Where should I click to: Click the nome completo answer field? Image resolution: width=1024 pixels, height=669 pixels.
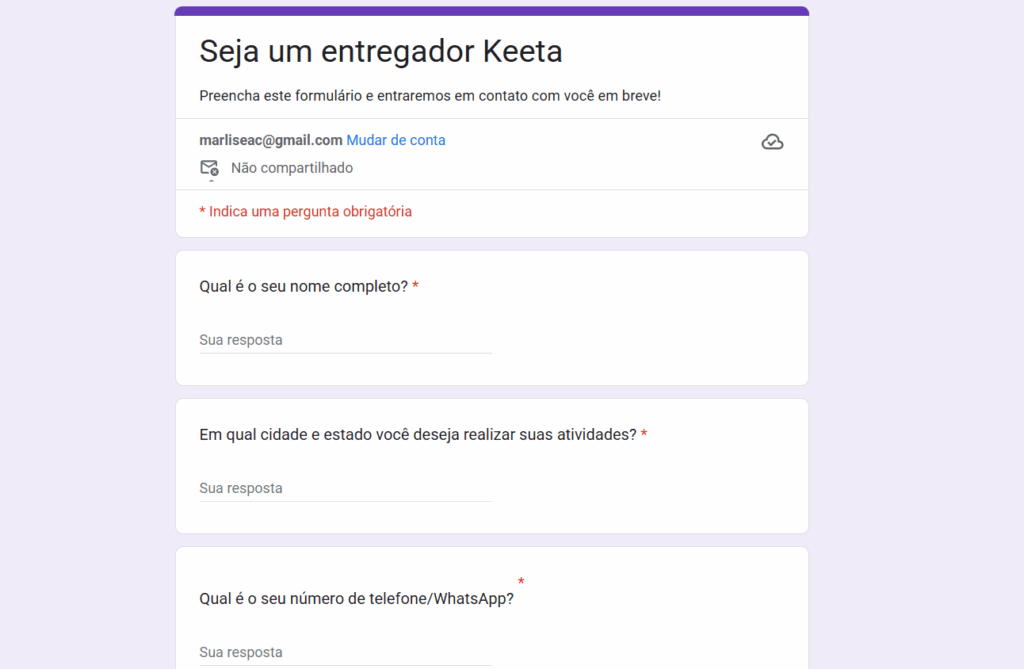pos(345,340)
